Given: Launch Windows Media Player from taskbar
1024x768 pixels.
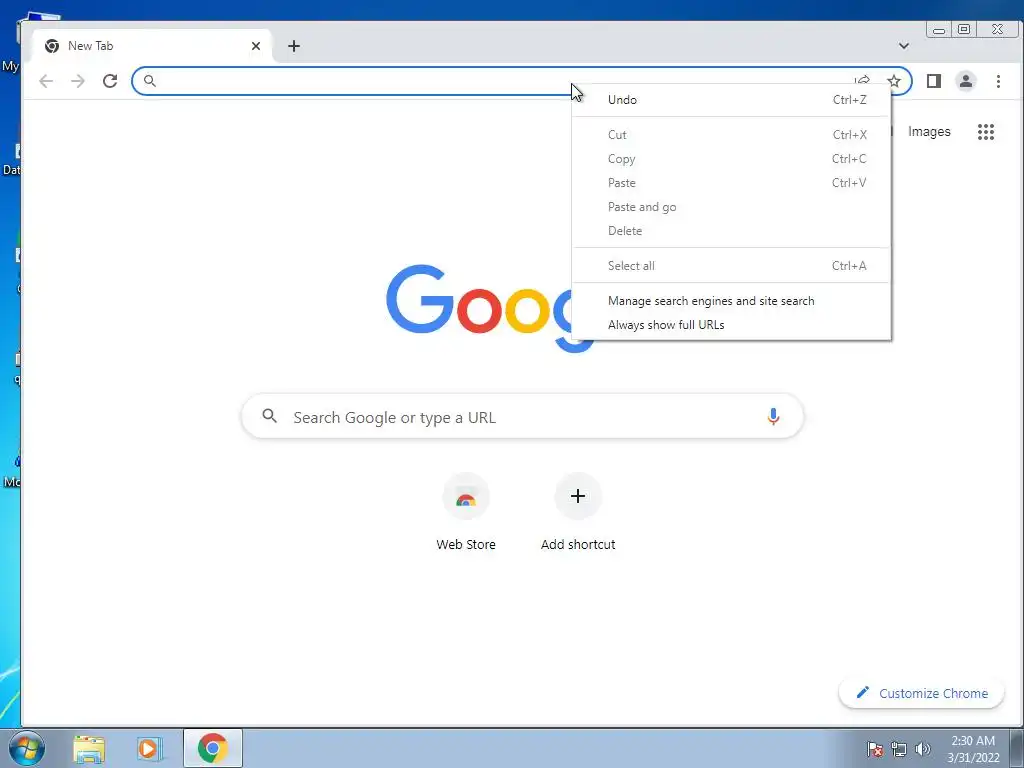Looking at the screenshot, I should click(149, 748).
